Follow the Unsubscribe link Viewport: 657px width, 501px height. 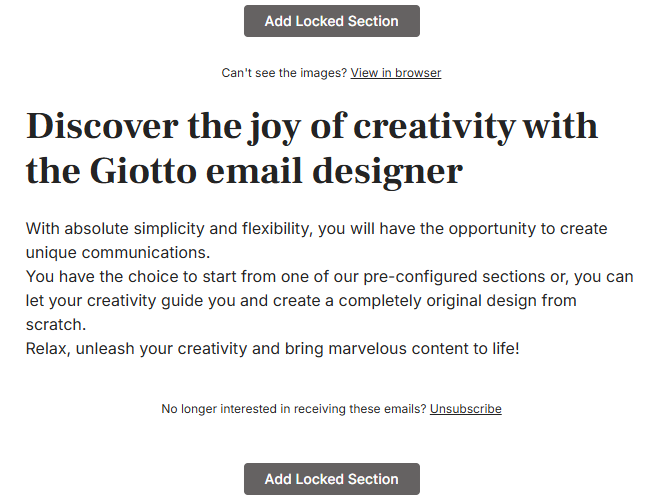tap(465, 409)
